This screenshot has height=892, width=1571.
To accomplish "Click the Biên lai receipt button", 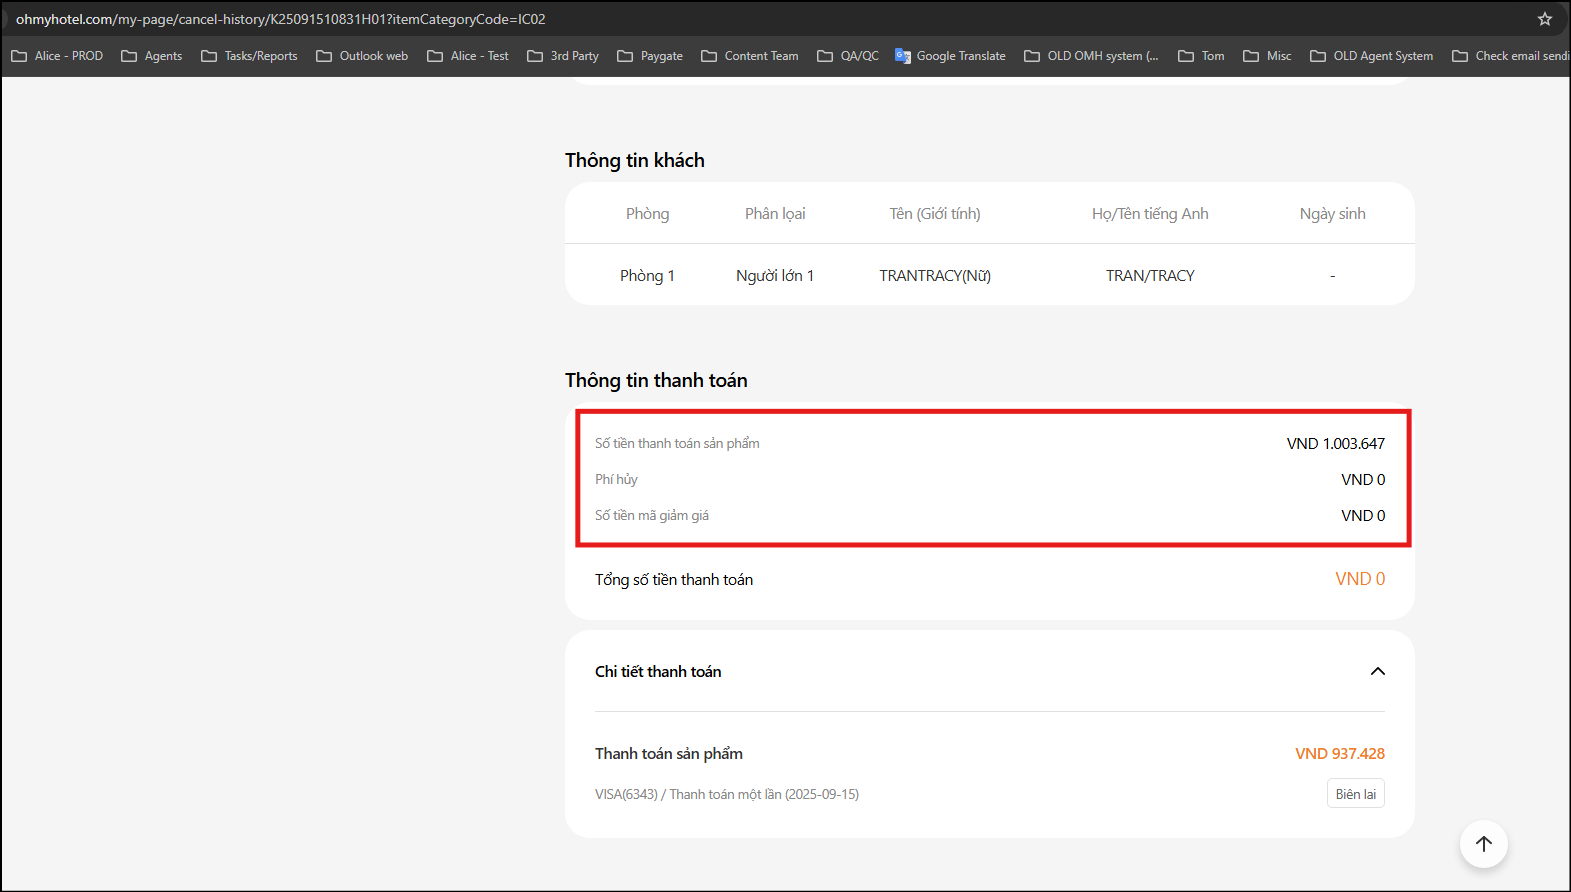I will click(x=1355, y=794).
